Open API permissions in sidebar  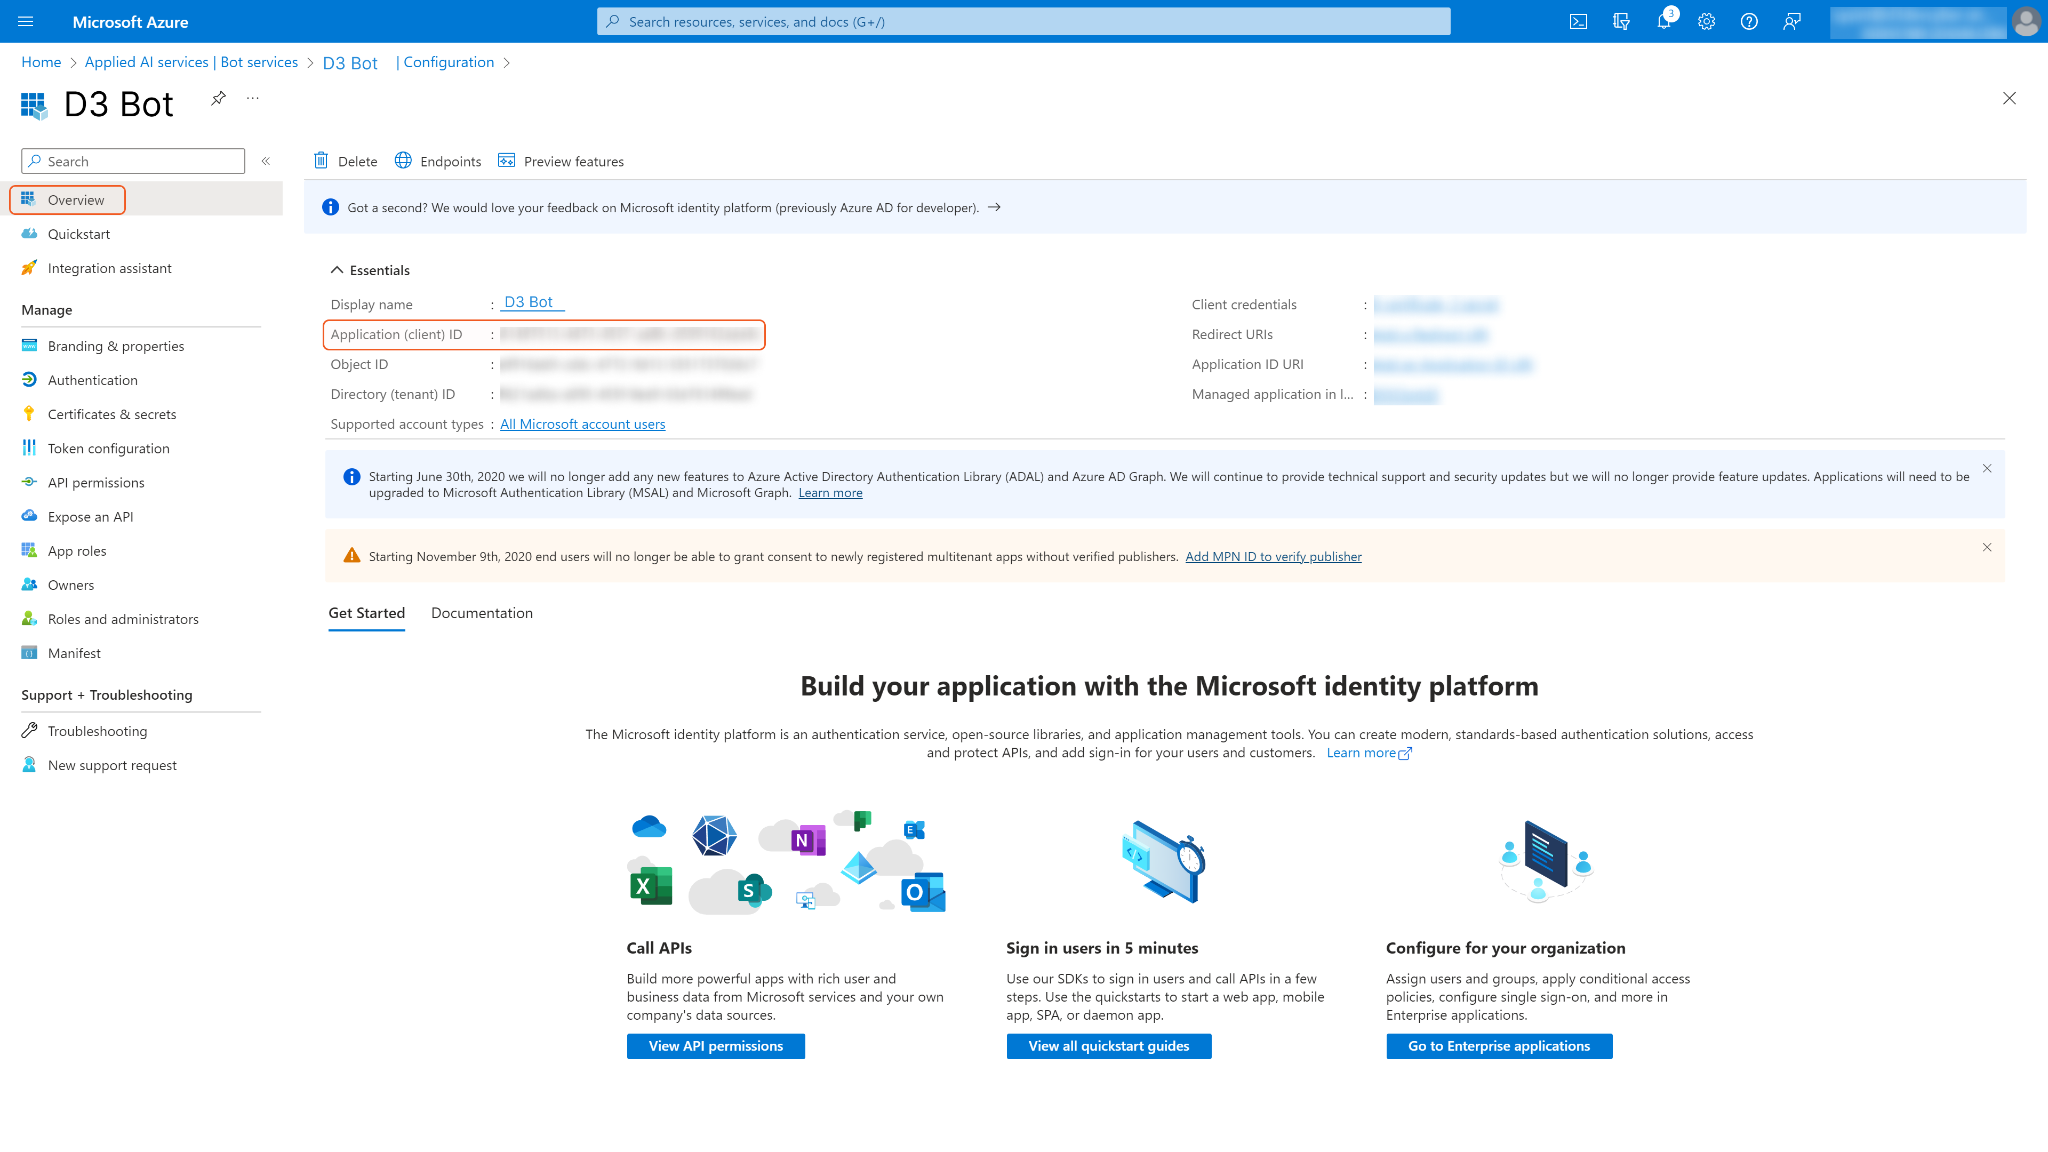pyautogui.click(x=96, y=482)
